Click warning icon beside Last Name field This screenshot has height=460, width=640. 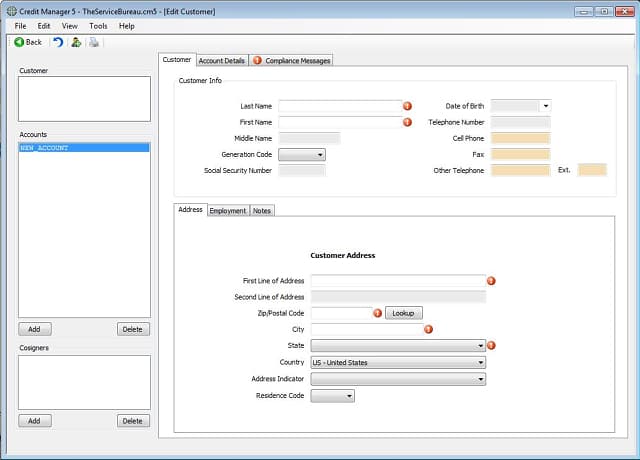coord(407,106)
